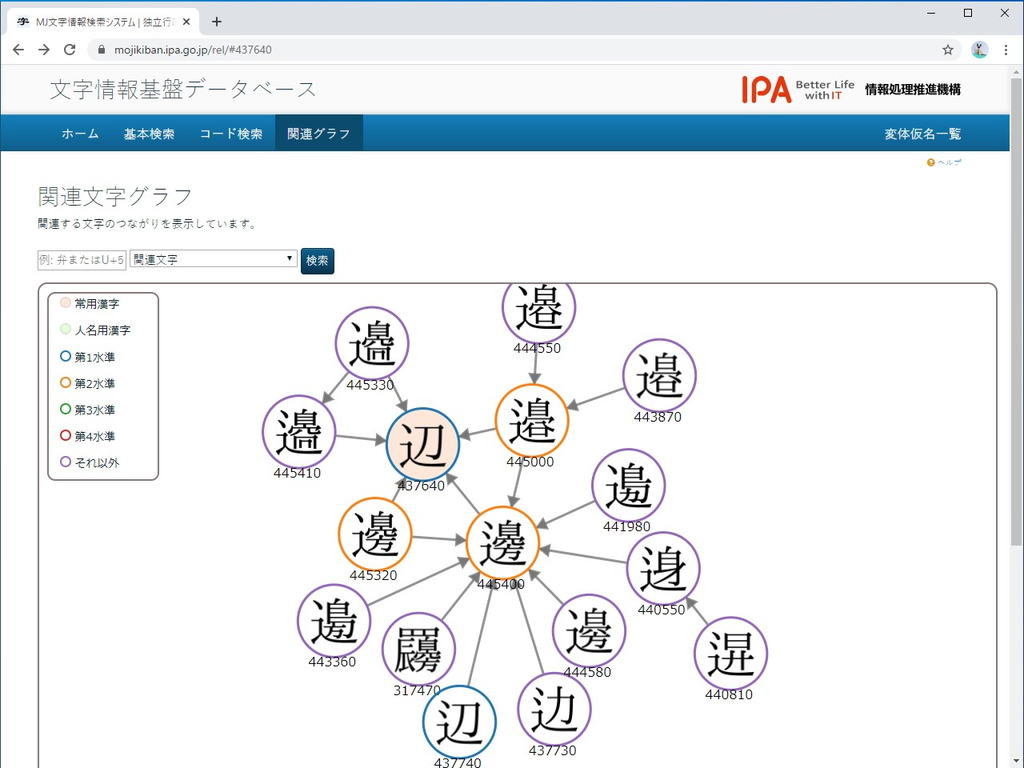Open the ヘルプ question mark icon

click(929, 162)
